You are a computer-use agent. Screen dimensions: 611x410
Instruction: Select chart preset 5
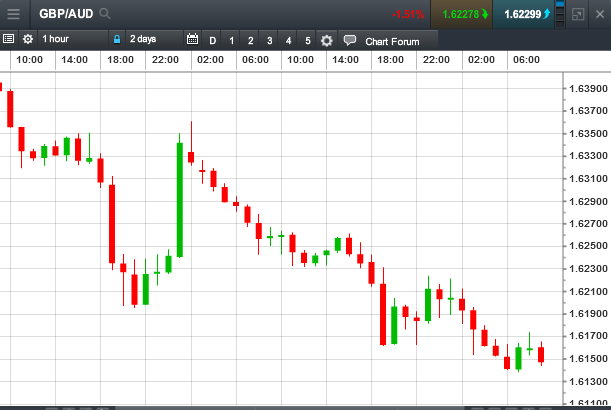coord(307,41)
